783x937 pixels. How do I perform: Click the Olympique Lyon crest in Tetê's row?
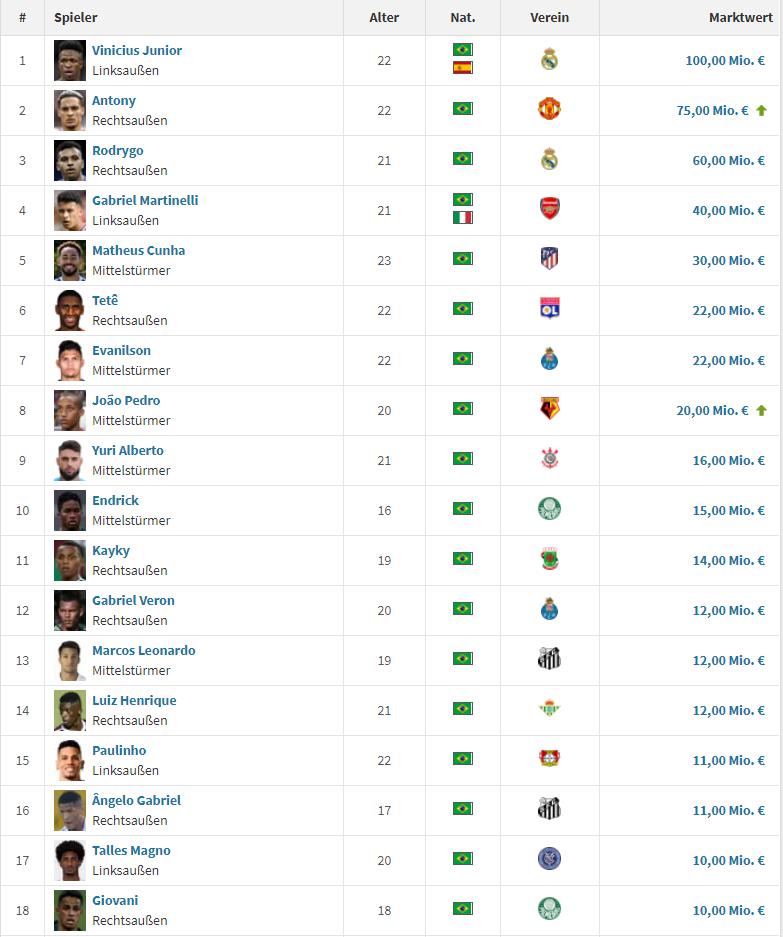[x=549, y=309]
